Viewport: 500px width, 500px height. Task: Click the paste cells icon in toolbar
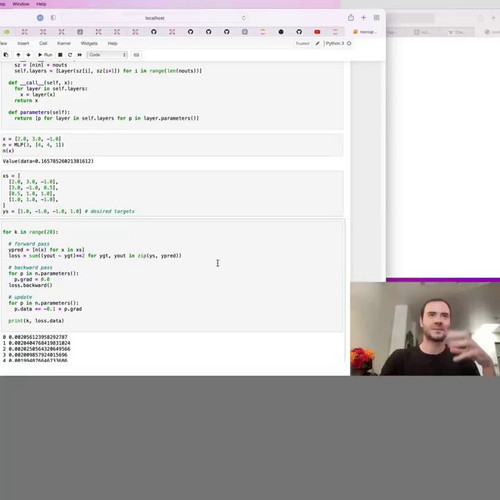point(6,55)
